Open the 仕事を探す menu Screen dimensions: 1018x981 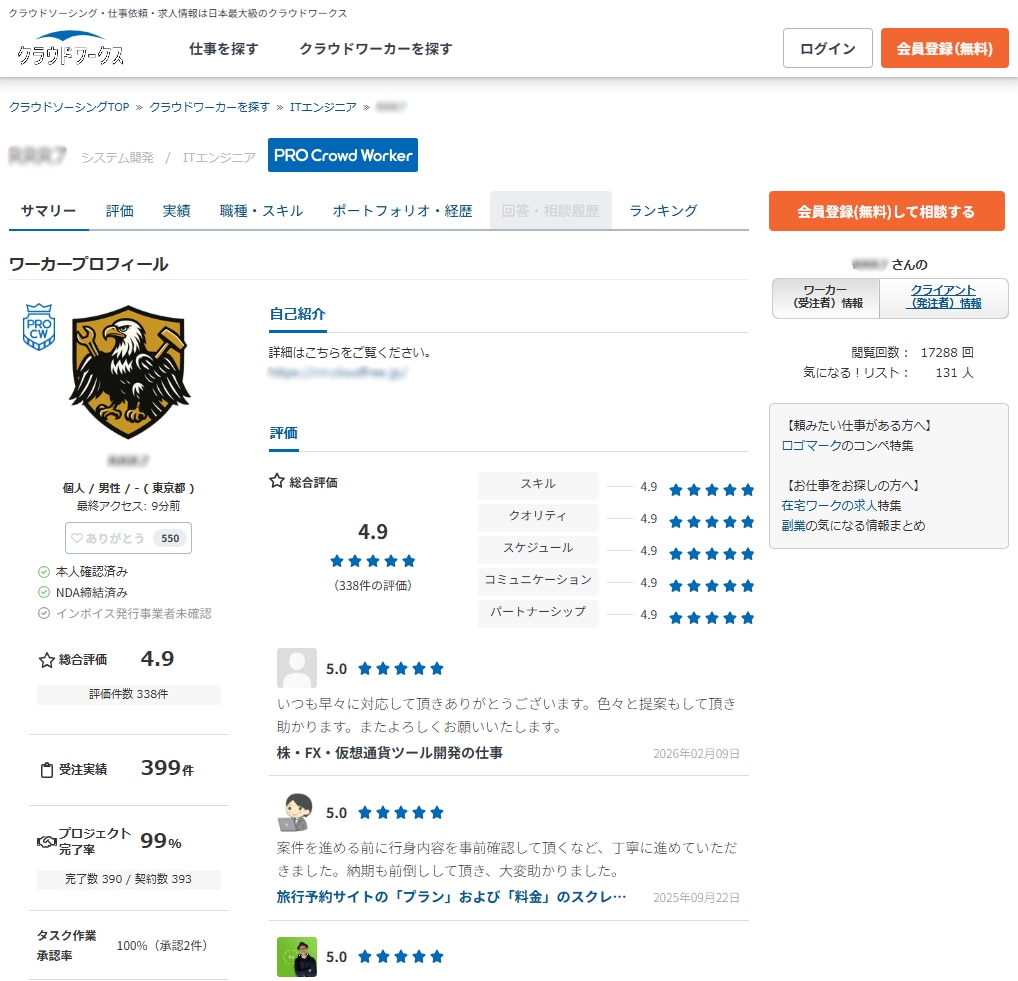(223, 49)
